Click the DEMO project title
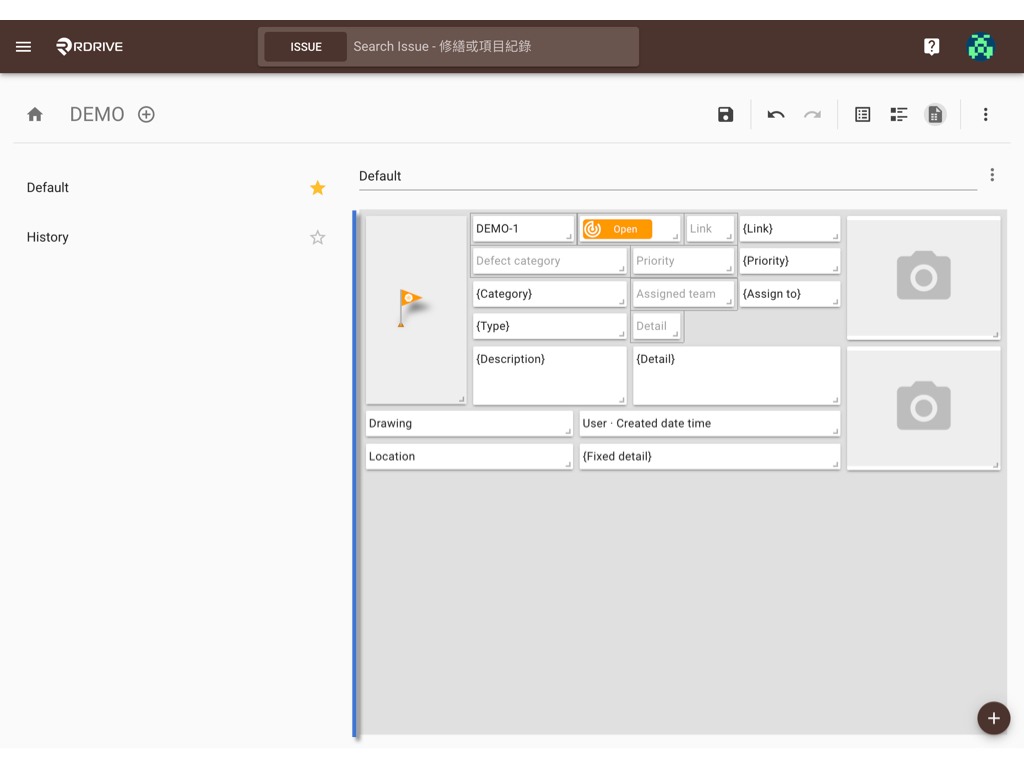The height and width of the screenshot is (768, 1024). click(x=97, y=114)
